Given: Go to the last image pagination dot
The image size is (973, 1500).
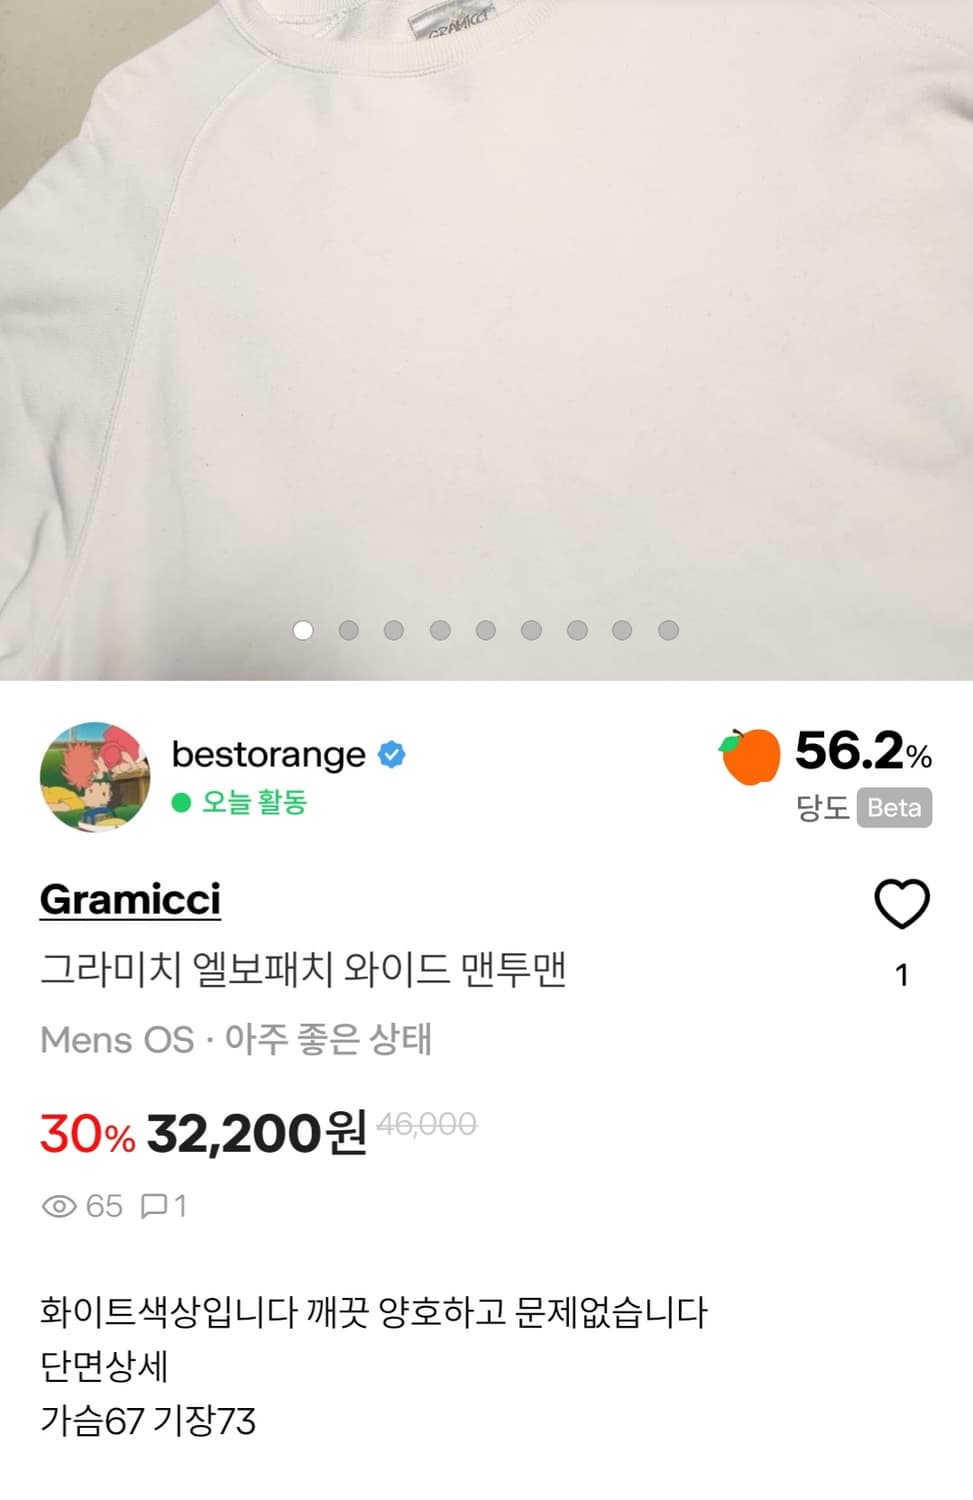Looking at the screenshot, I should (x=668, y=630).
